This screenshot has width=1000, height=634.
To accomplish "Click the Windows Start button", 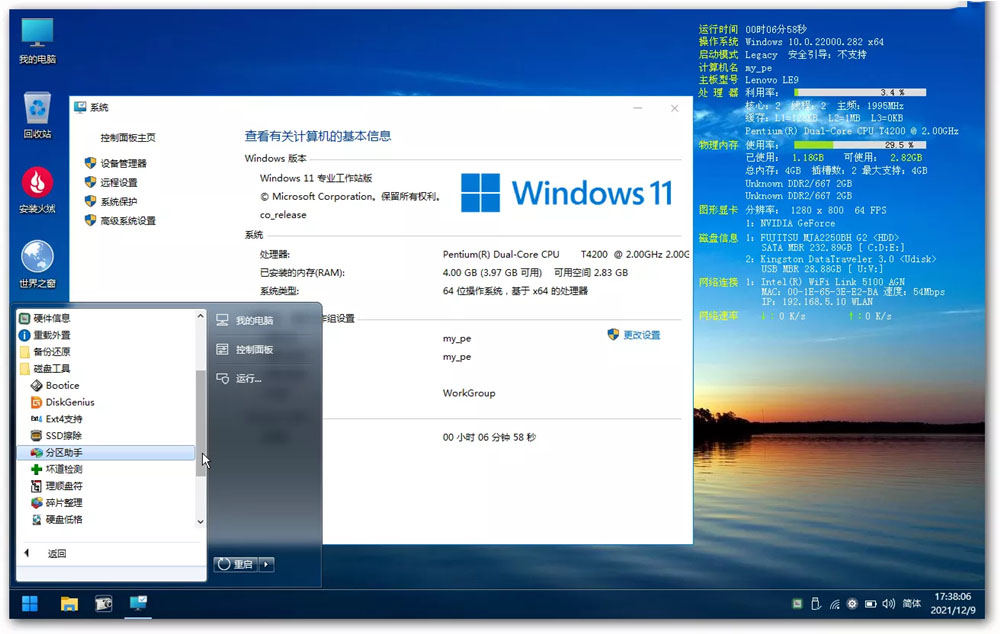I will 30,603.
